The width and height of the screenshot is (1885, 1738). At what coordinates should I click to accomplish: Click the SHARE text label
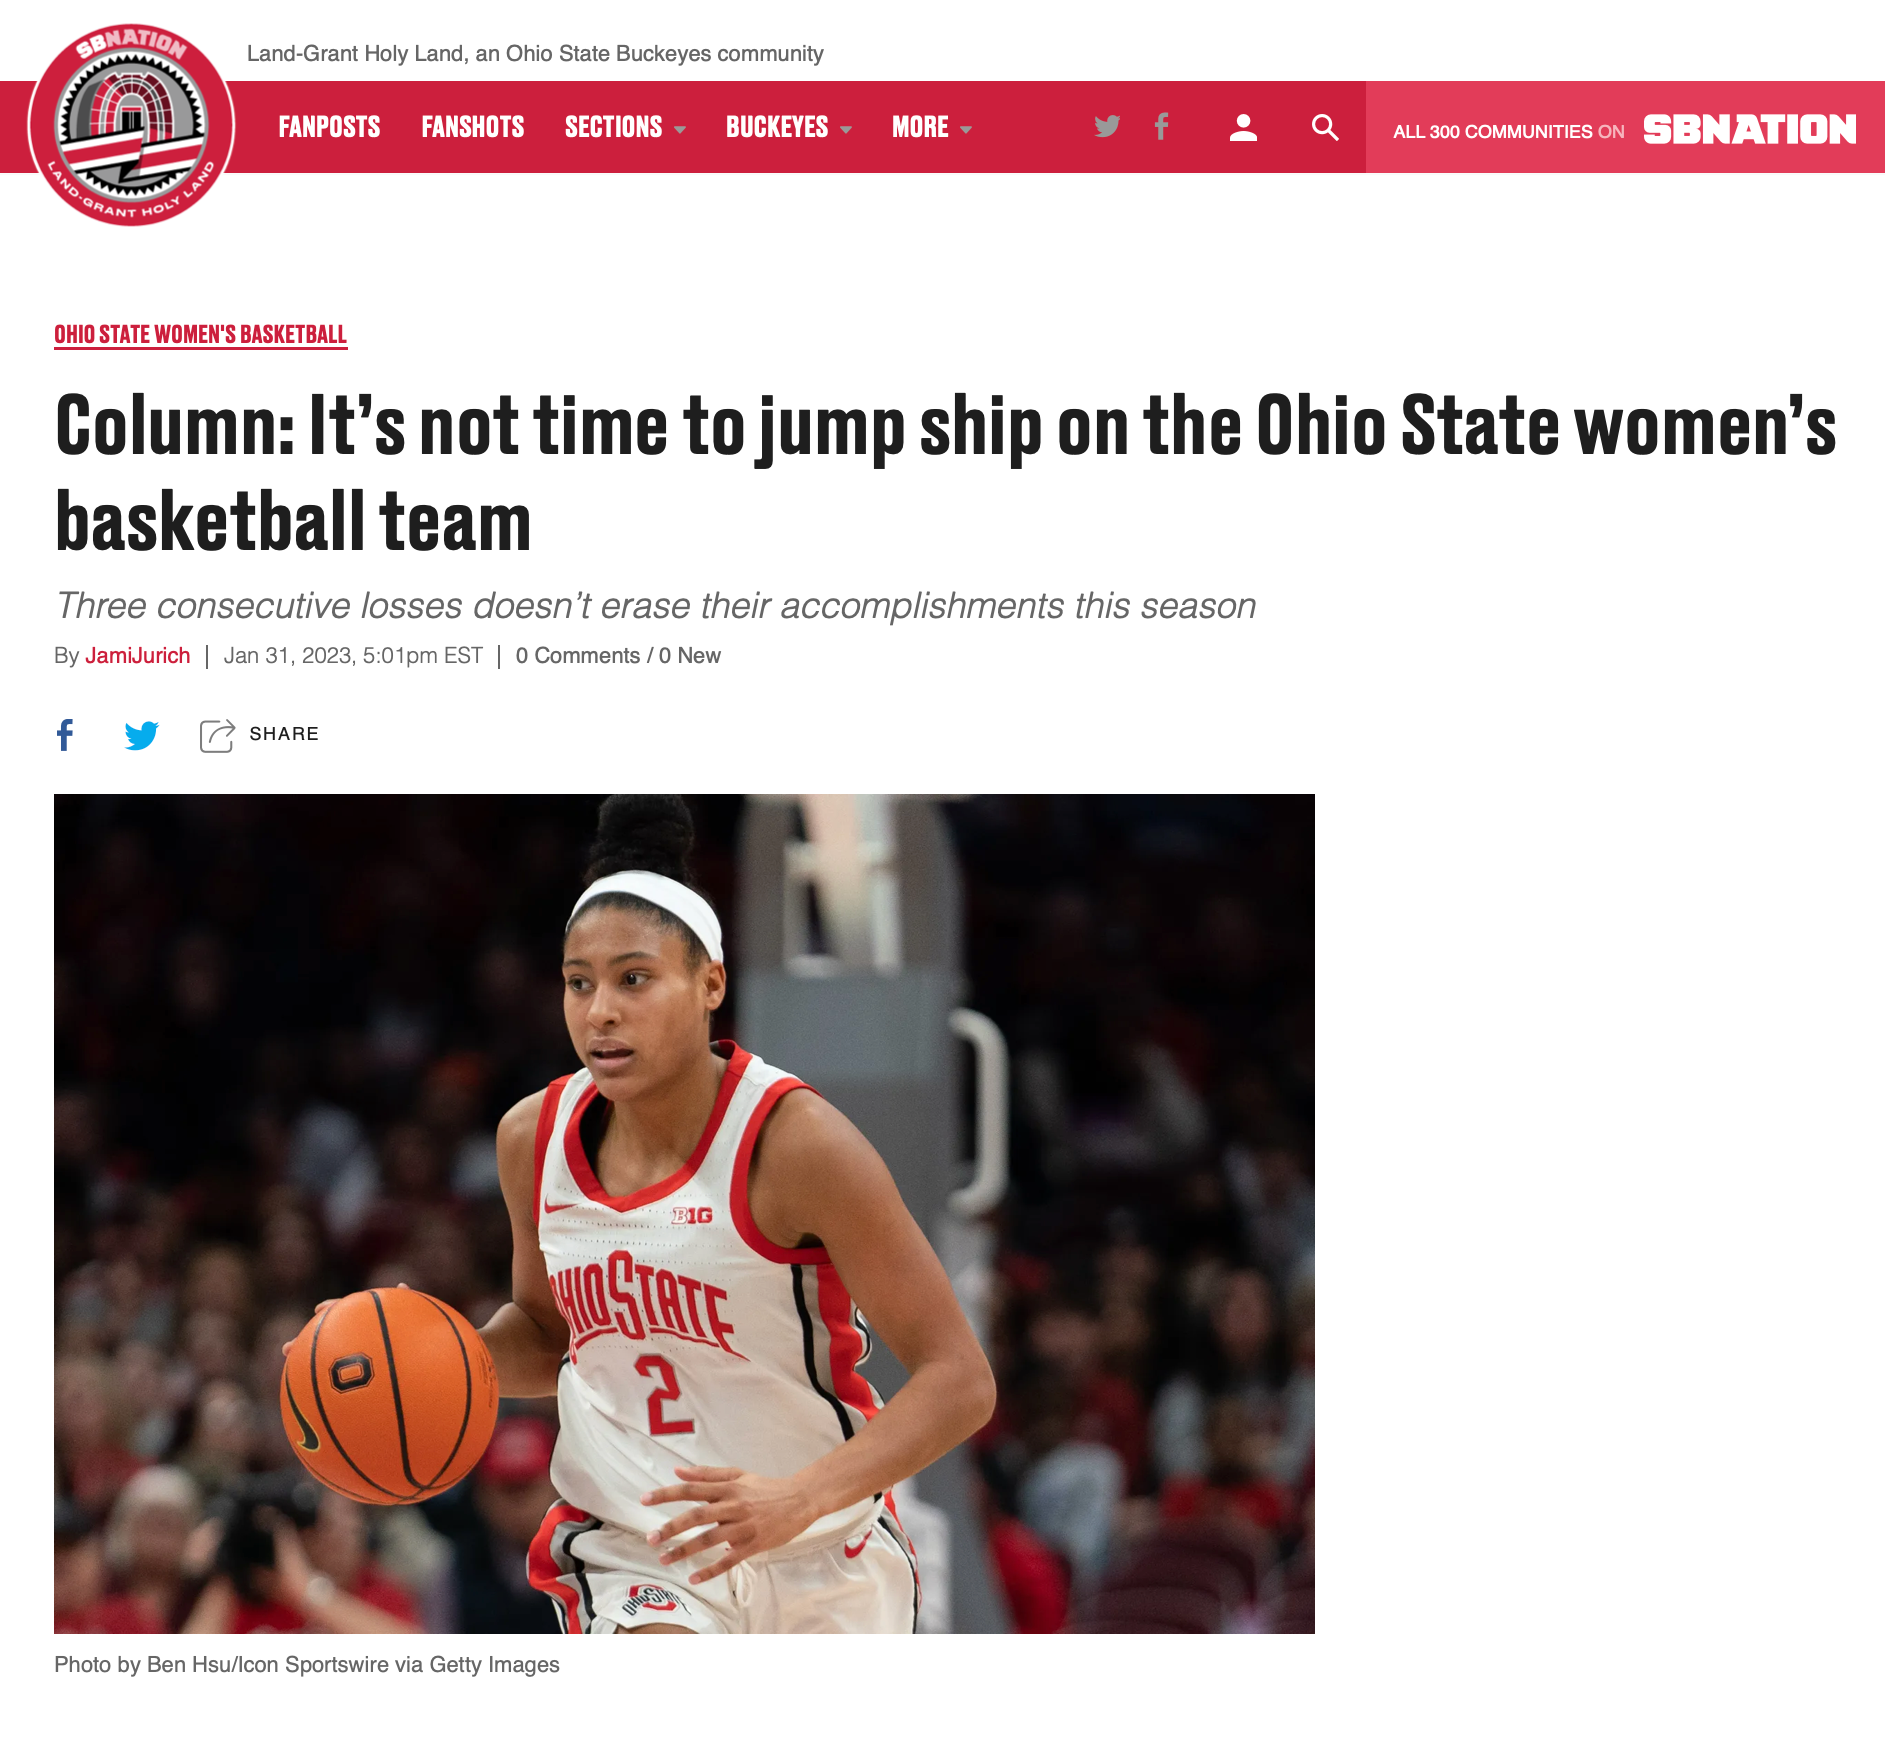click(x=284, y=734)
